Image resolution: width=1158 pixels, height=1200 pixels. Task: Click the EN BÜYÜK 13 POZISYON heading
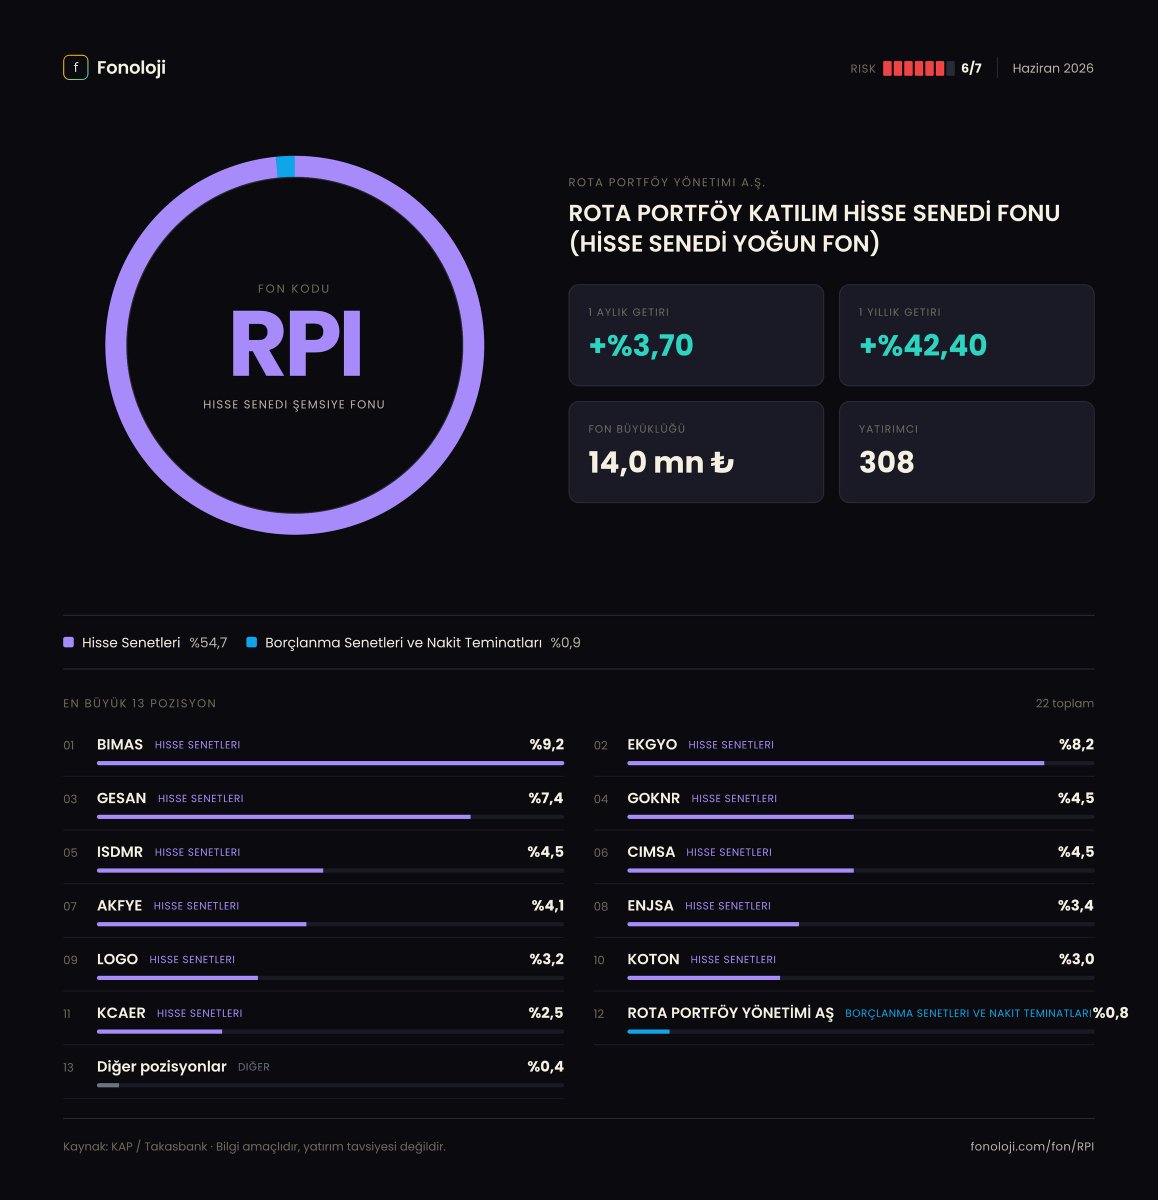[140, 703]
